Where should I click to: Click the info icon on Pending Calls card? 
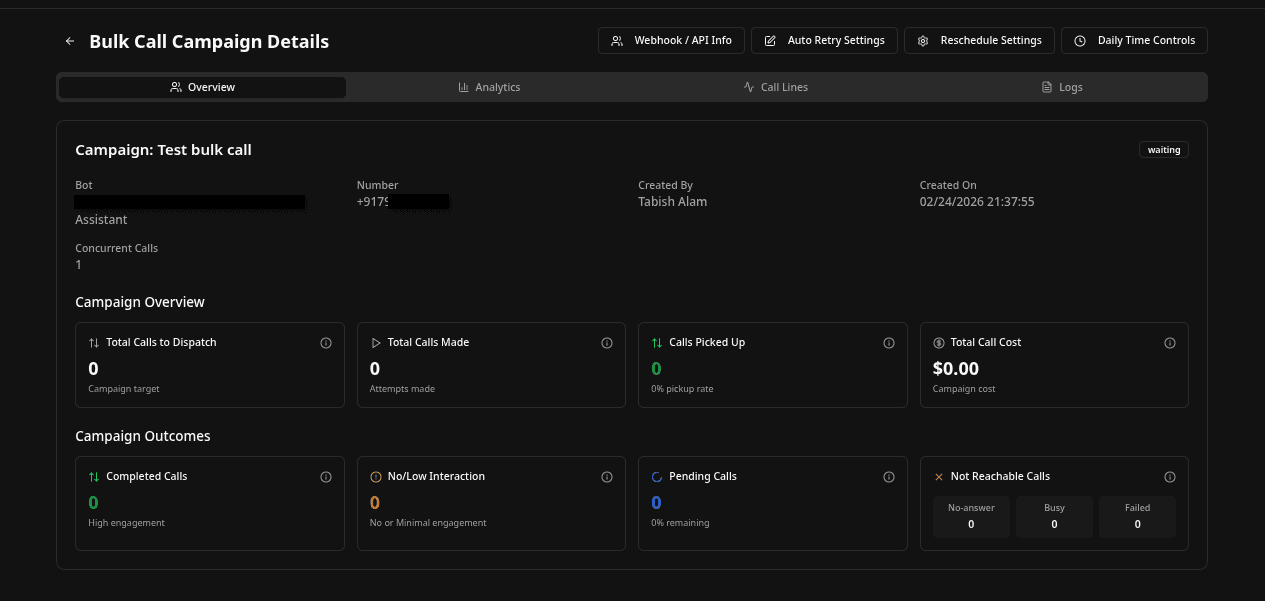889,476
